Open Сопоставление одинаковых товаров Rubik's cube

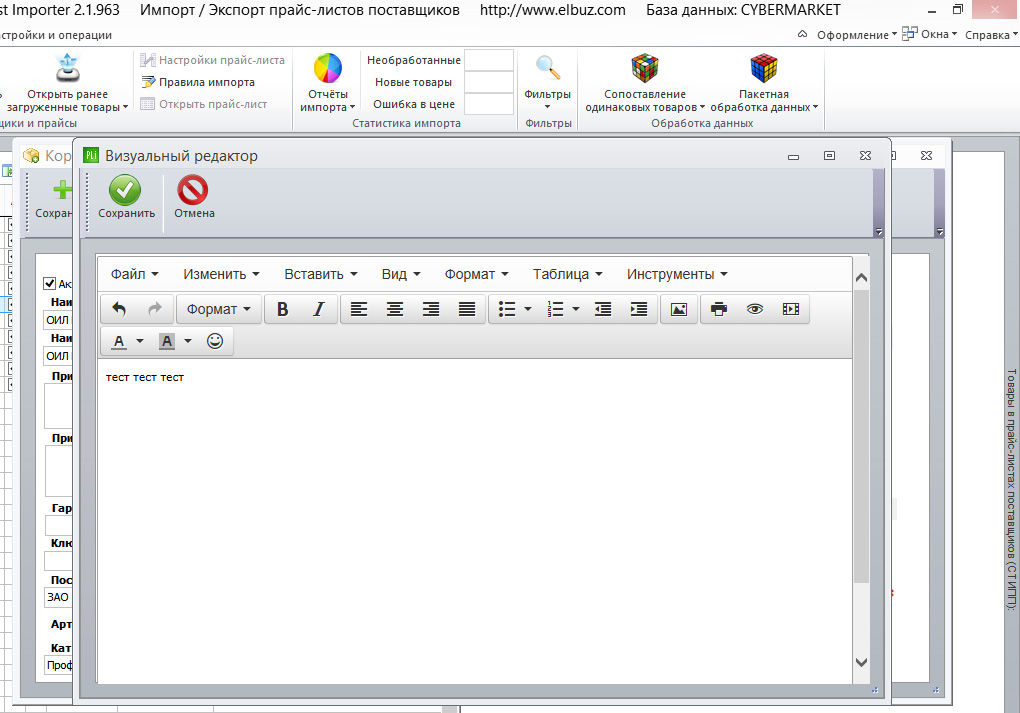(x=645, y=68)
